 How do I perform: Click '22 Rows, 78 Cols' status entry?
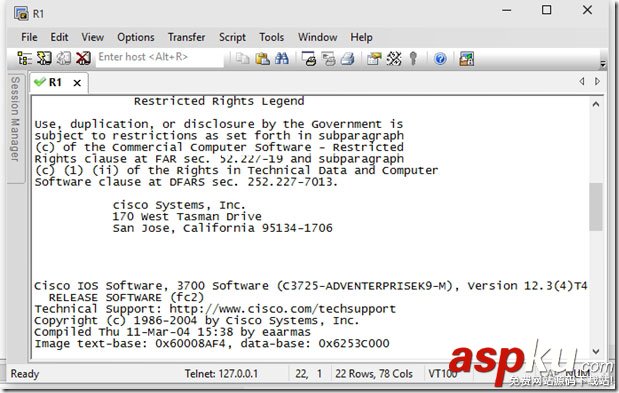tap(374, 374)
